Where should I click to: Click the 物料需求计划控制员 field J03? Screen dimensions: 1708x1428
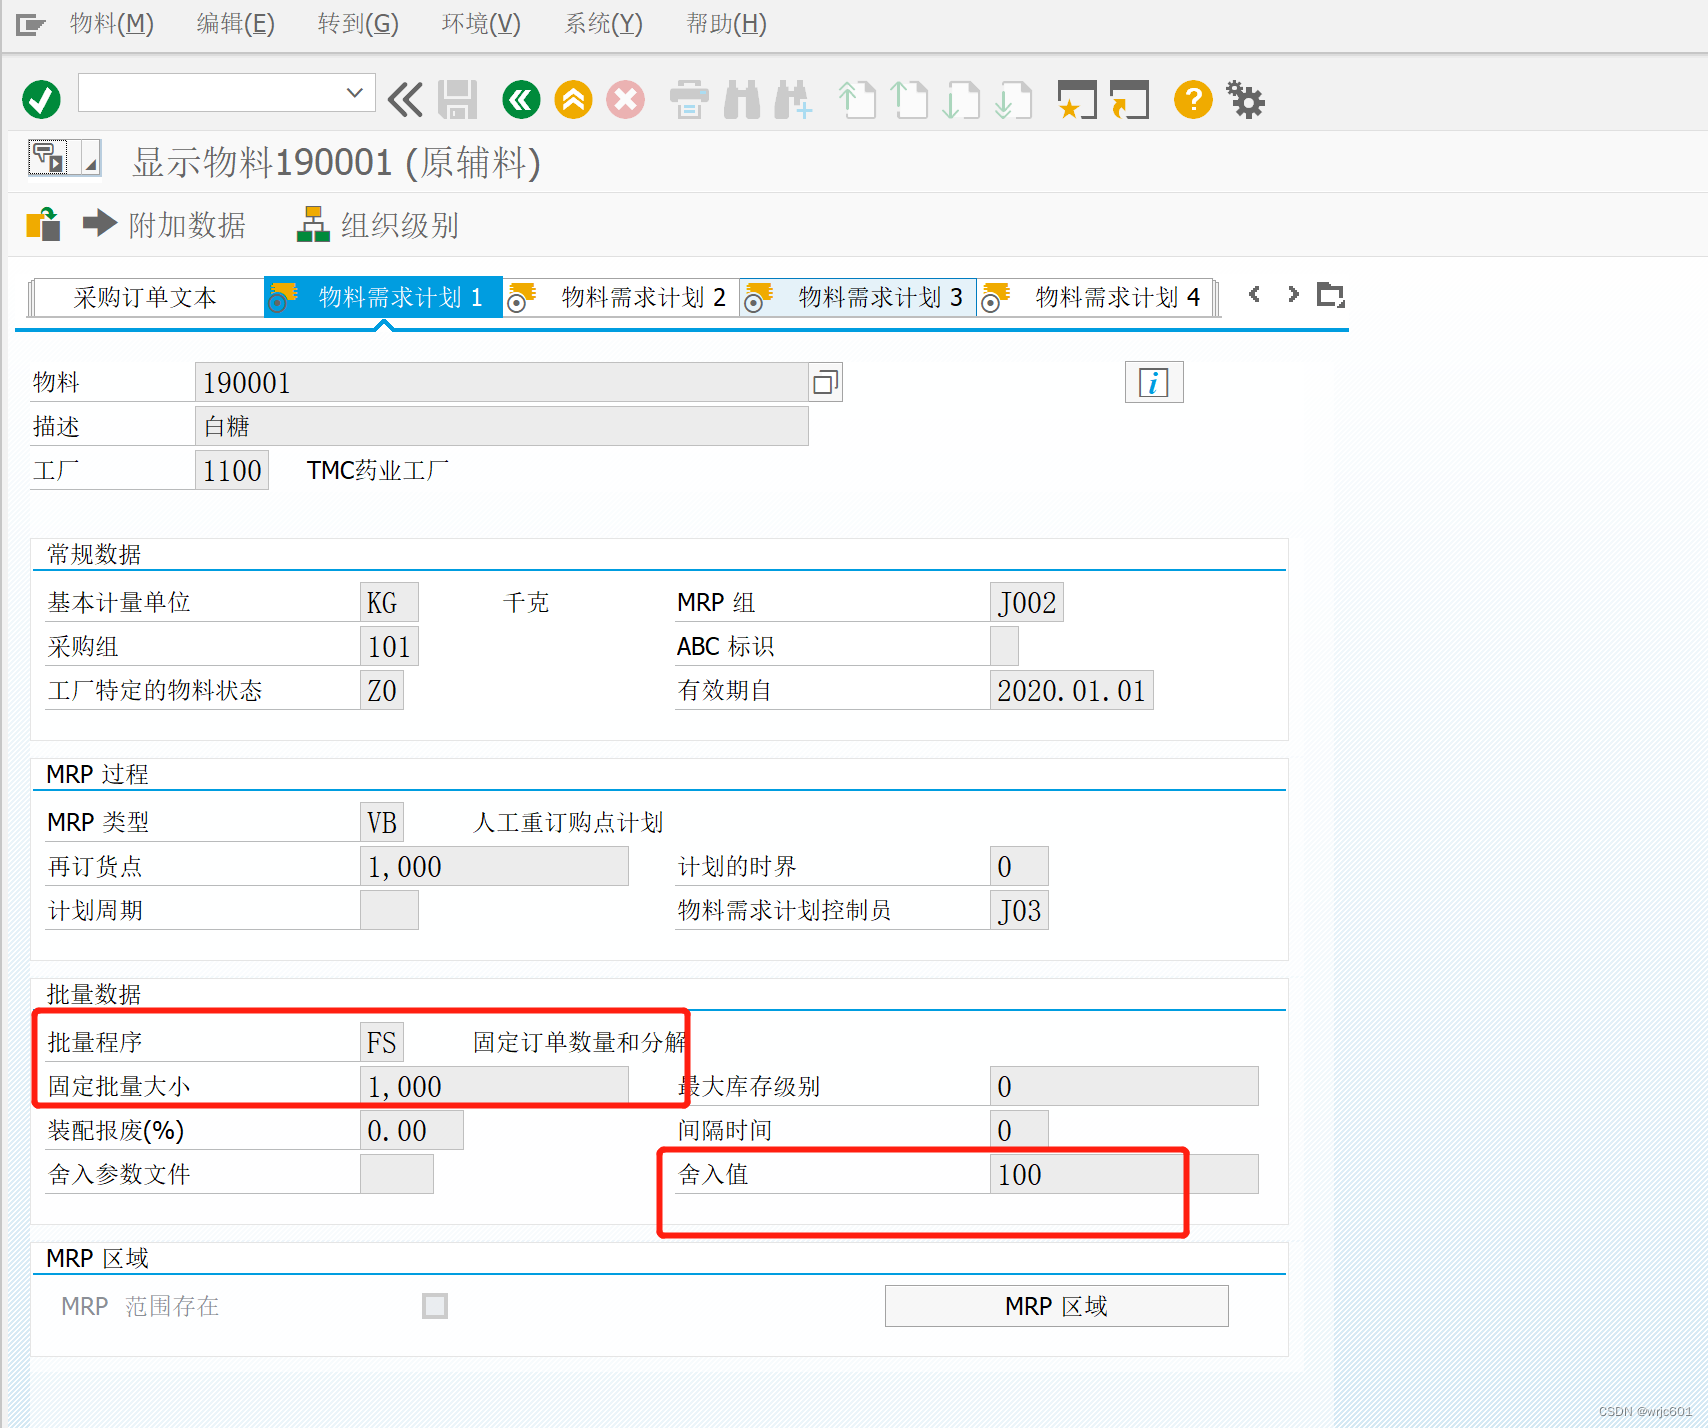click(x=1019, y=910)
